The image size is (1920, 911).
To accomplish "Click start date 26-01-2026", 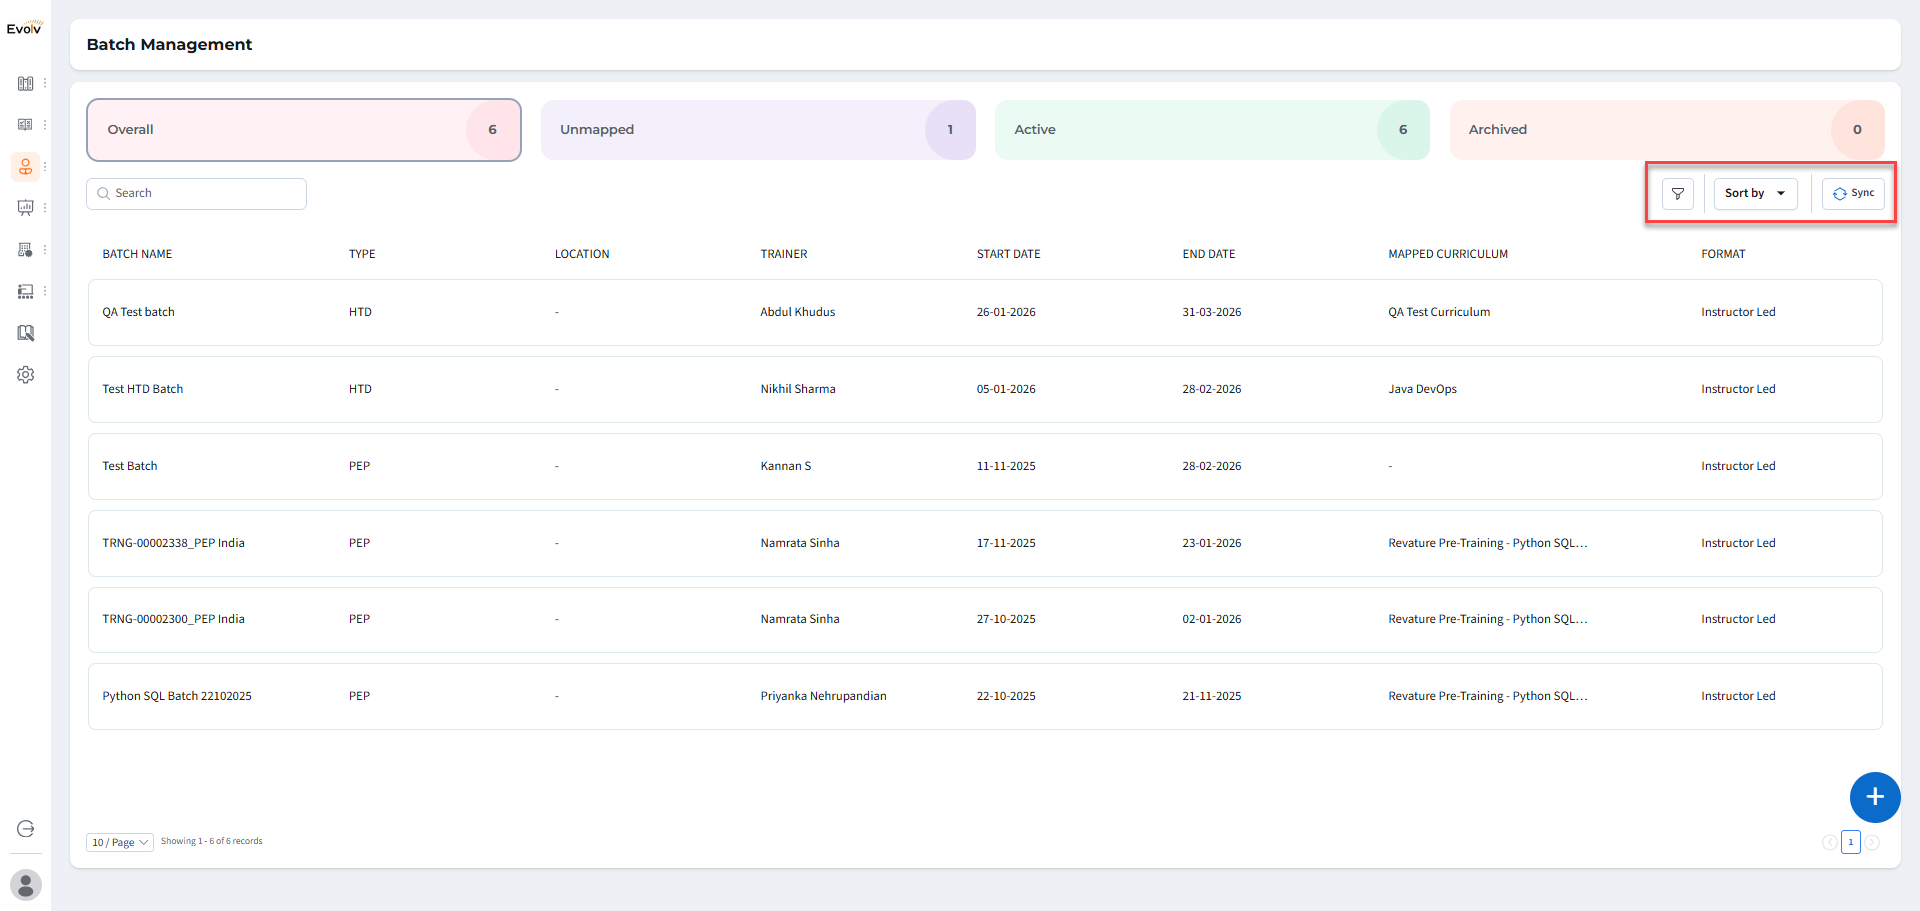I will 1006,312.
